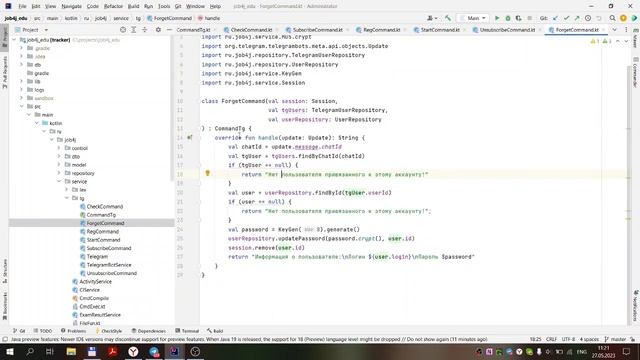640x360 pixels.
Task: Open the user account icon dropdown
Action: point(432,18)
